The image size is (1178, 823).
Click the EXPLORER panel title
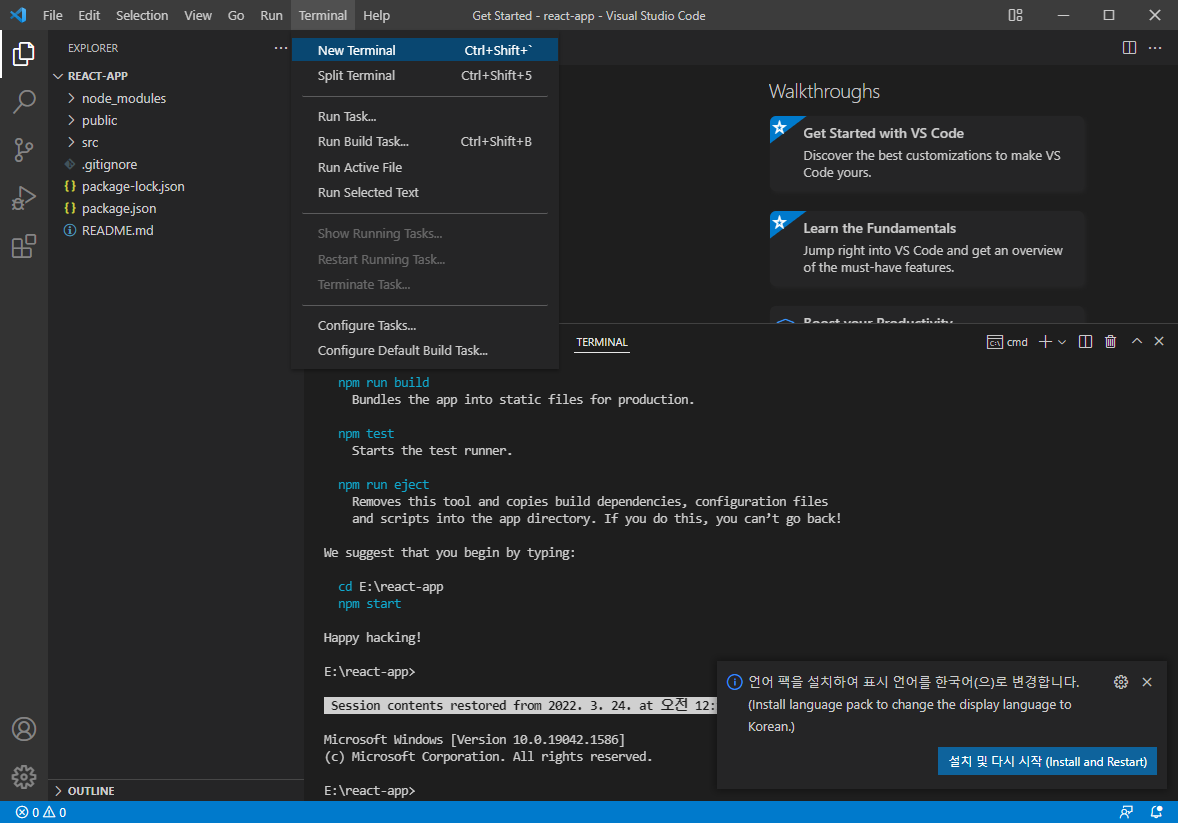pyautogui.click(x=93, y=48)
